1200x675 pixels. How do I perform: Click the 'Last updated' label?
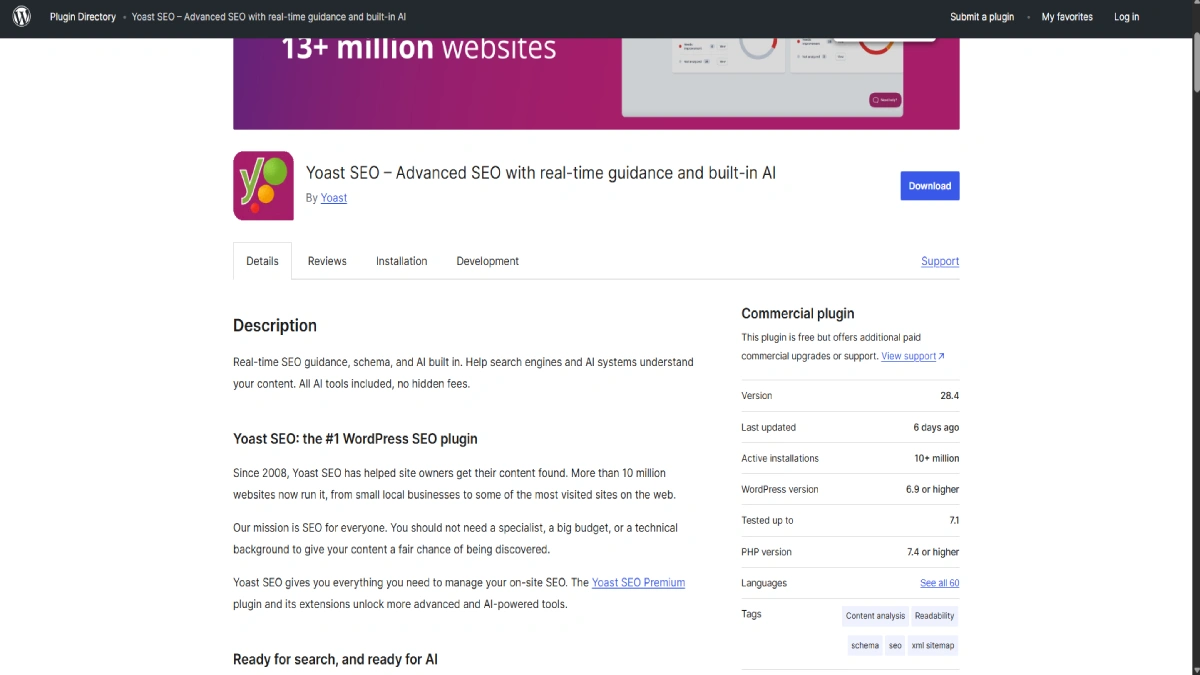click(769, 427)
